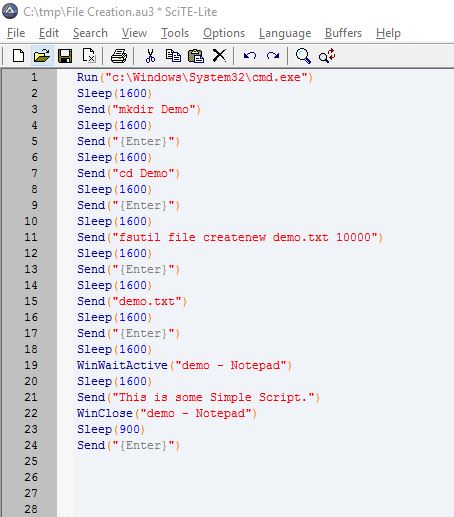Click WinWaitActive keyword on line 19

coord(122,365)
